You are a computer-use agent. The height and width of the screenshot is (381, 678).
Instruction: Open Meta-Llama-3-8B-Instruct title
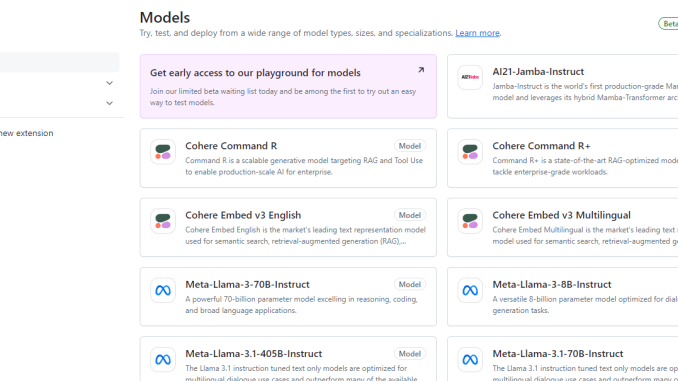(x=552, y=284)
